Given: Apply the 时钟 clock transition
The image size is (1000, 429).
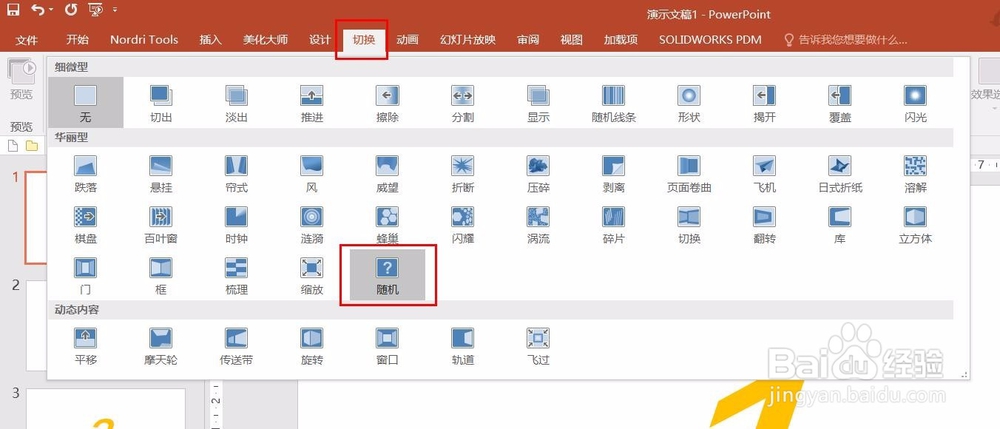Looking at the screenshot, I should click(x=236, y=224).
